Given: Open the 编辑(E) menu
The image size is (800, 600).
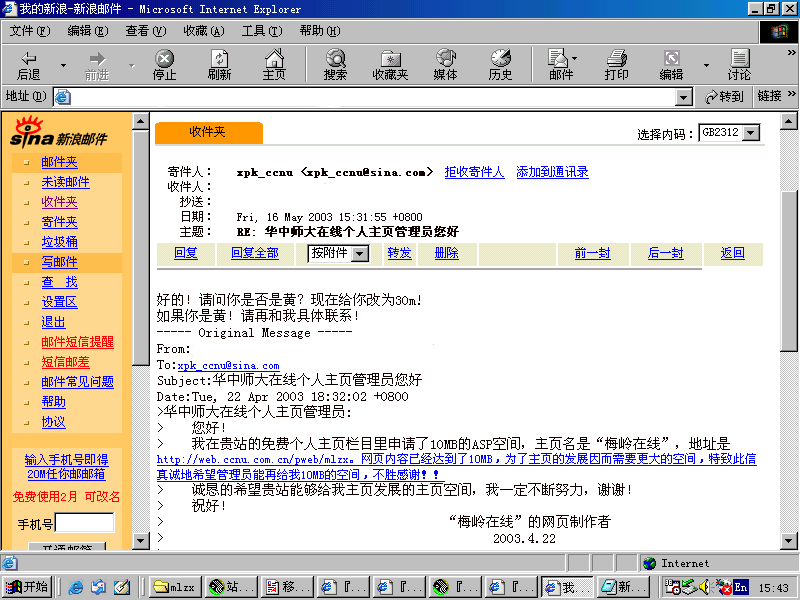Looking at the screenshot, I should coord(88,31).
